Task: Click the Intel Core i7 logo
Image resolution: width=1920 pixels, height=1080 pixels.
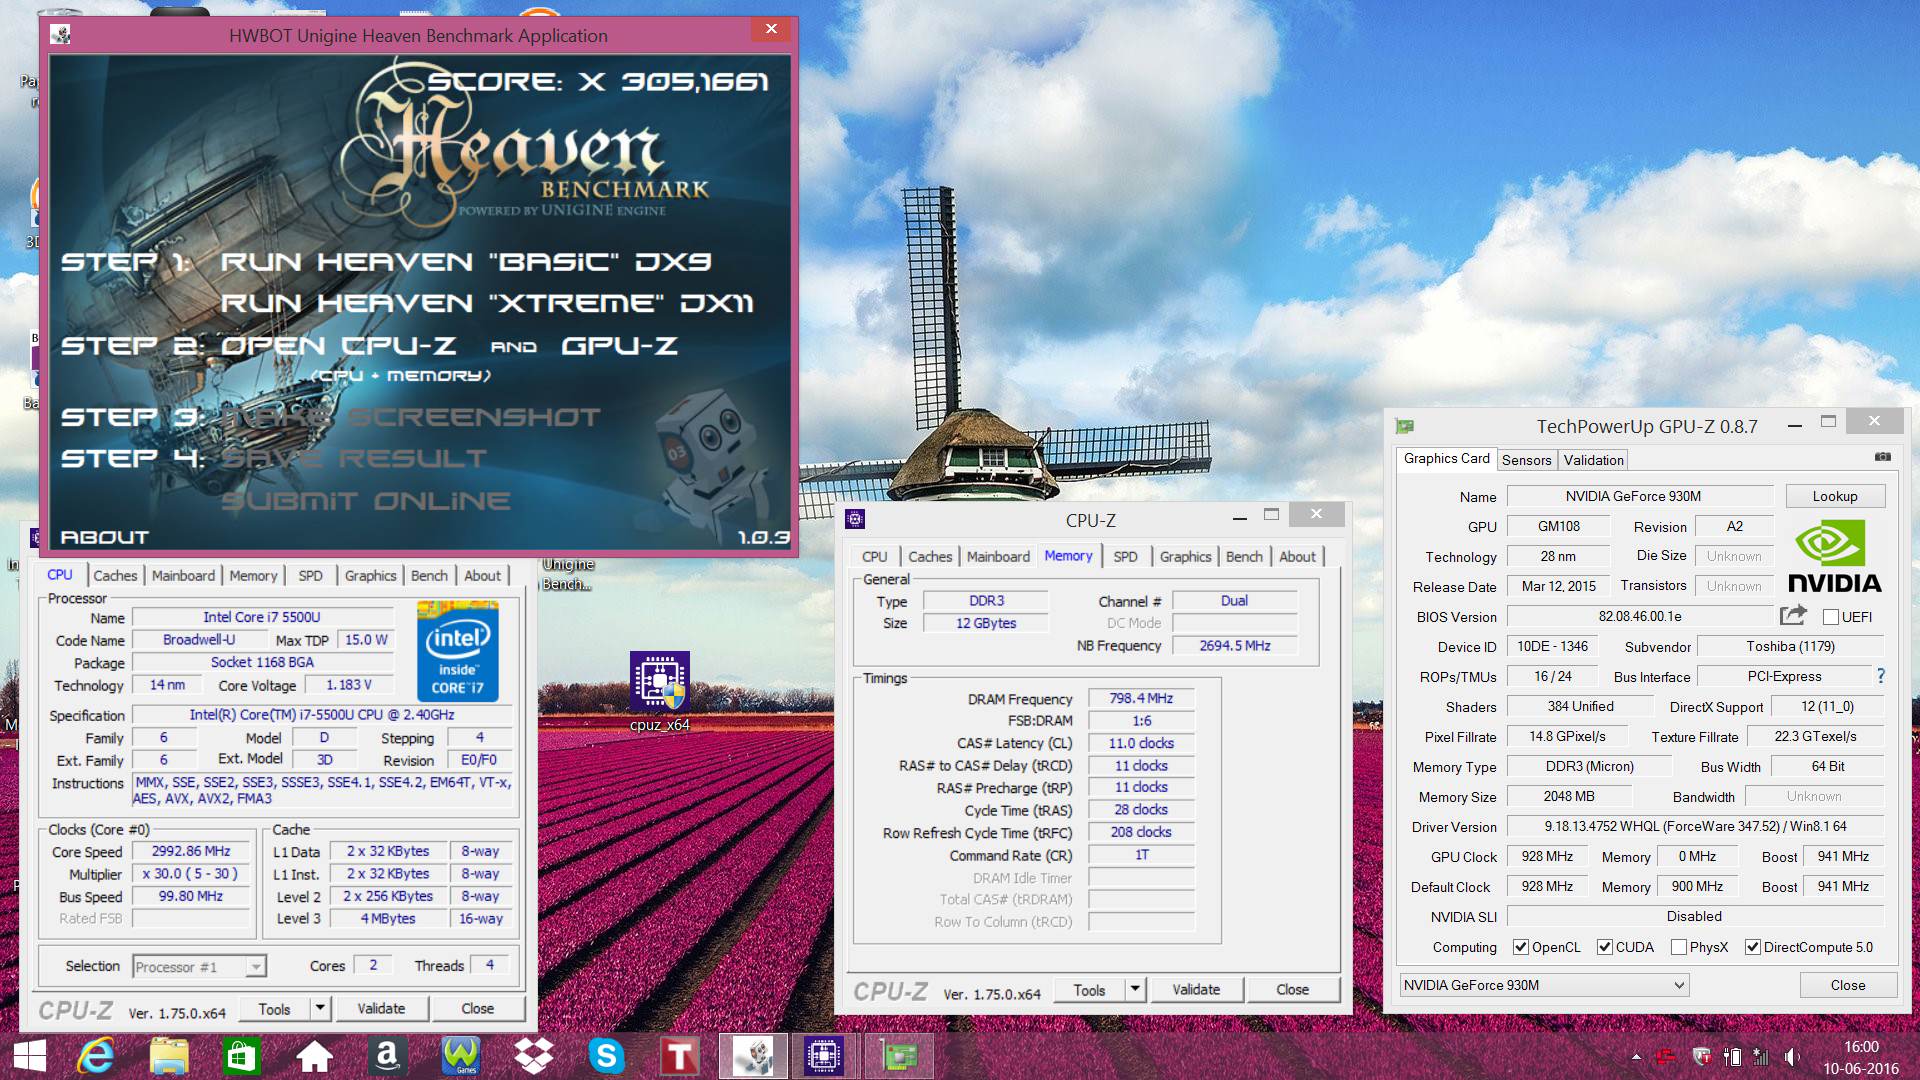Action: click(458, 650)
